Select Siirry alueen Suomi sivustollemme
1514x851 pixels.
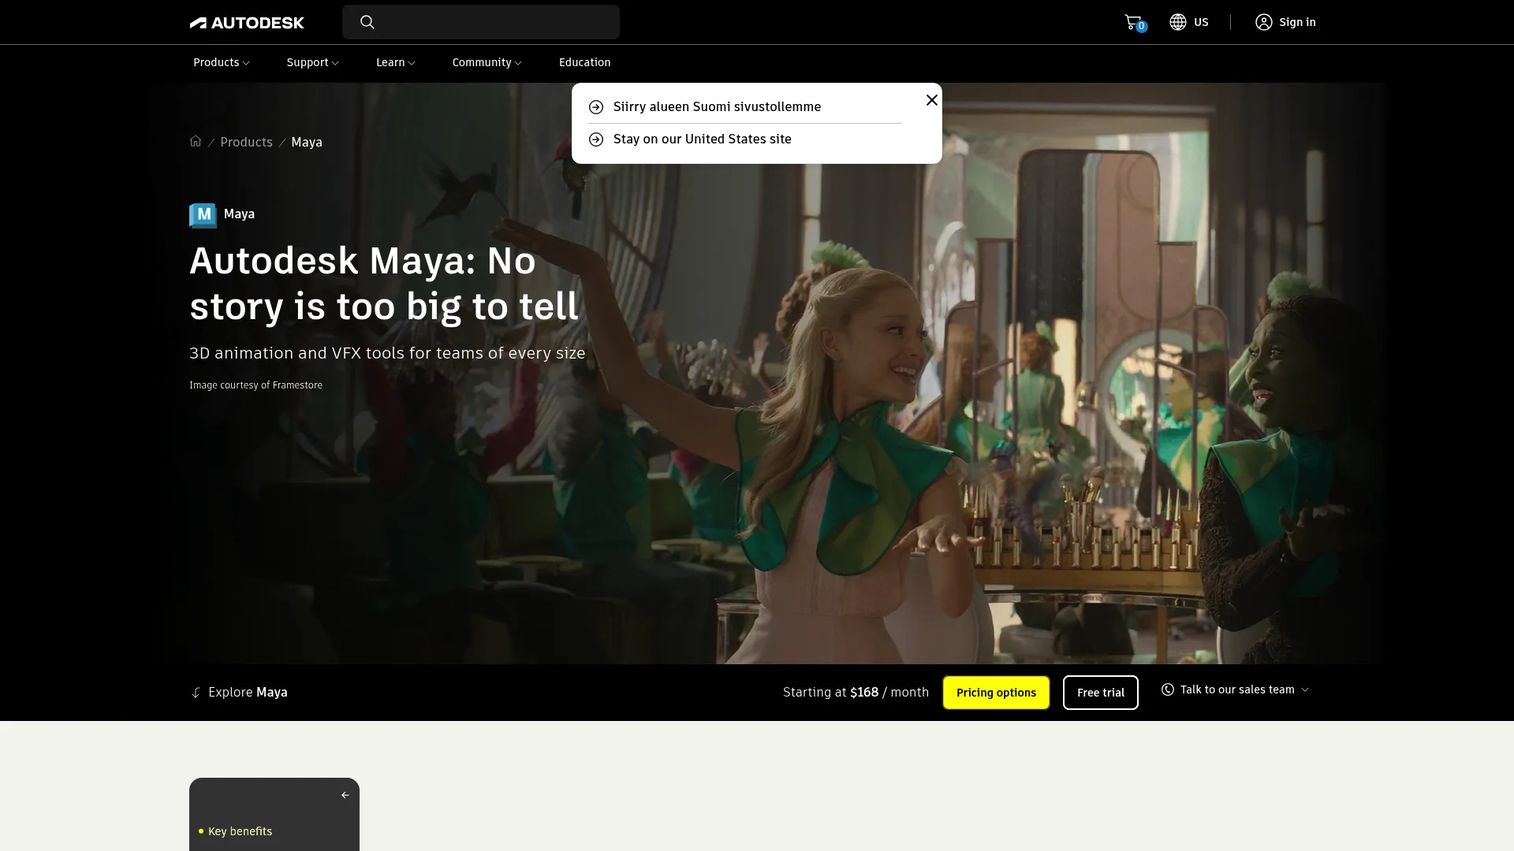717,107
